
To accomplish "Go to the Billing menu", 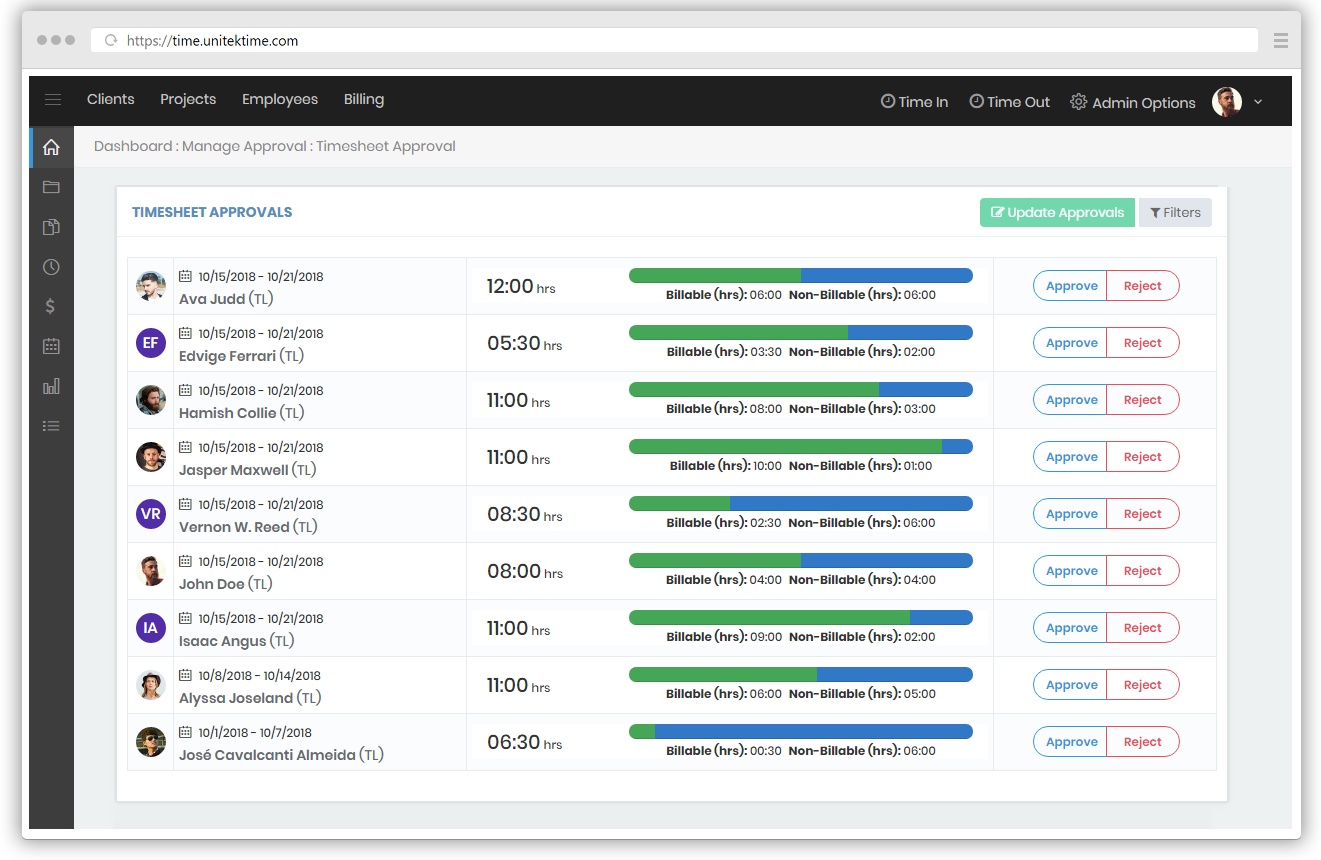I will (364, 100).
